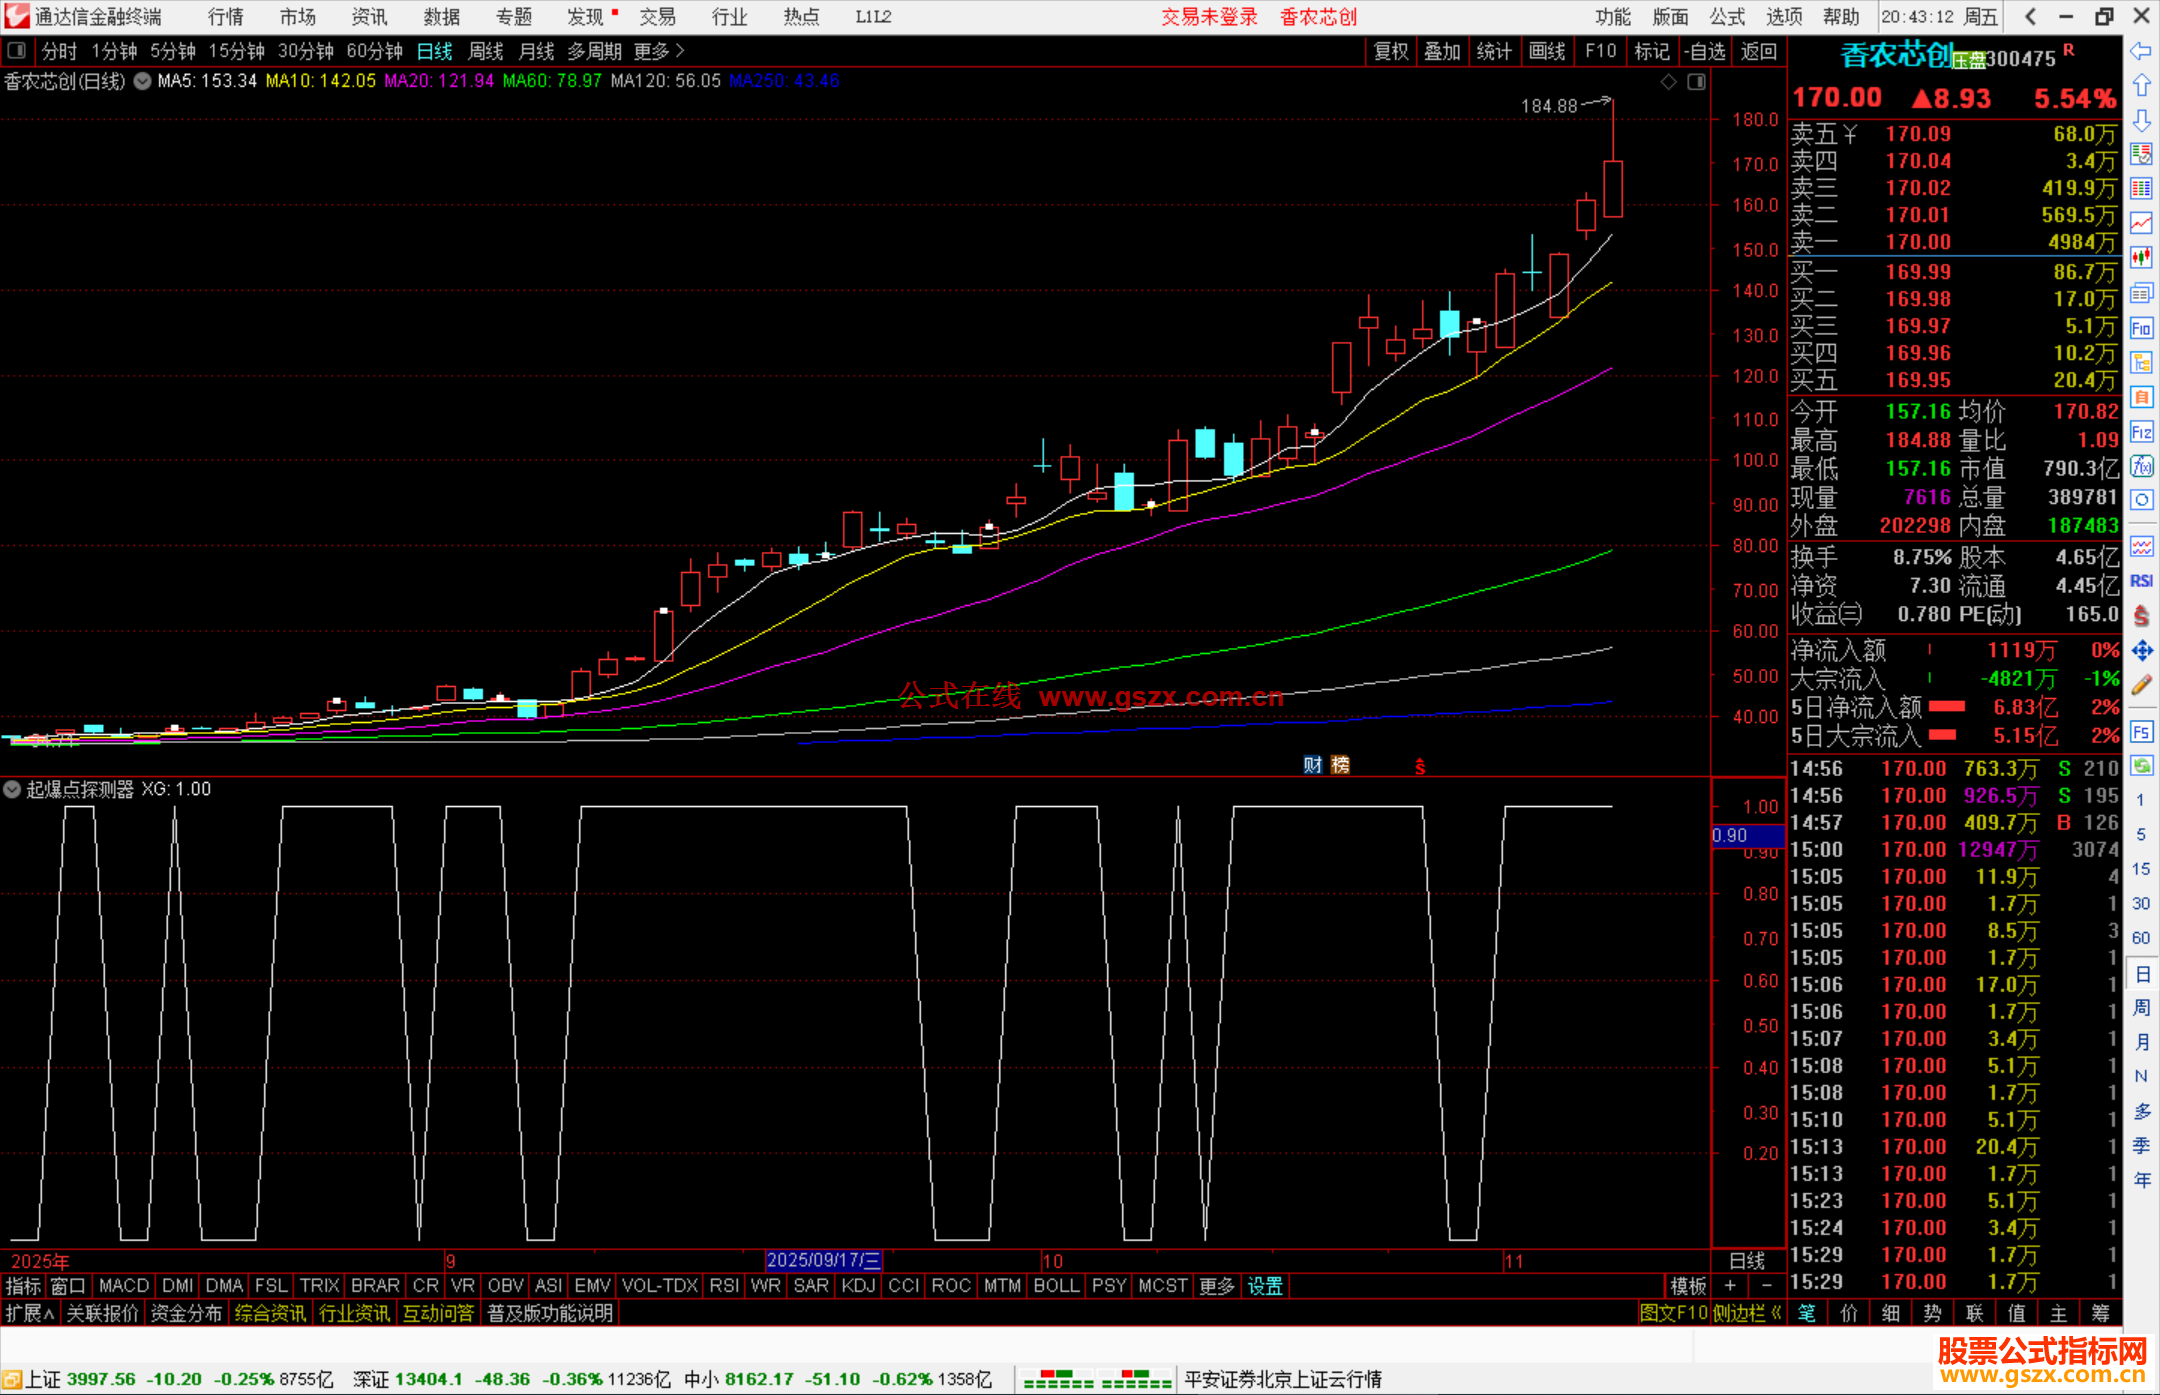The width and height of the screenshot is (2160, 1395).
Task: Click the 设置 indicator settings link
Action: pyautogui.click(x=1265, y=1285)
